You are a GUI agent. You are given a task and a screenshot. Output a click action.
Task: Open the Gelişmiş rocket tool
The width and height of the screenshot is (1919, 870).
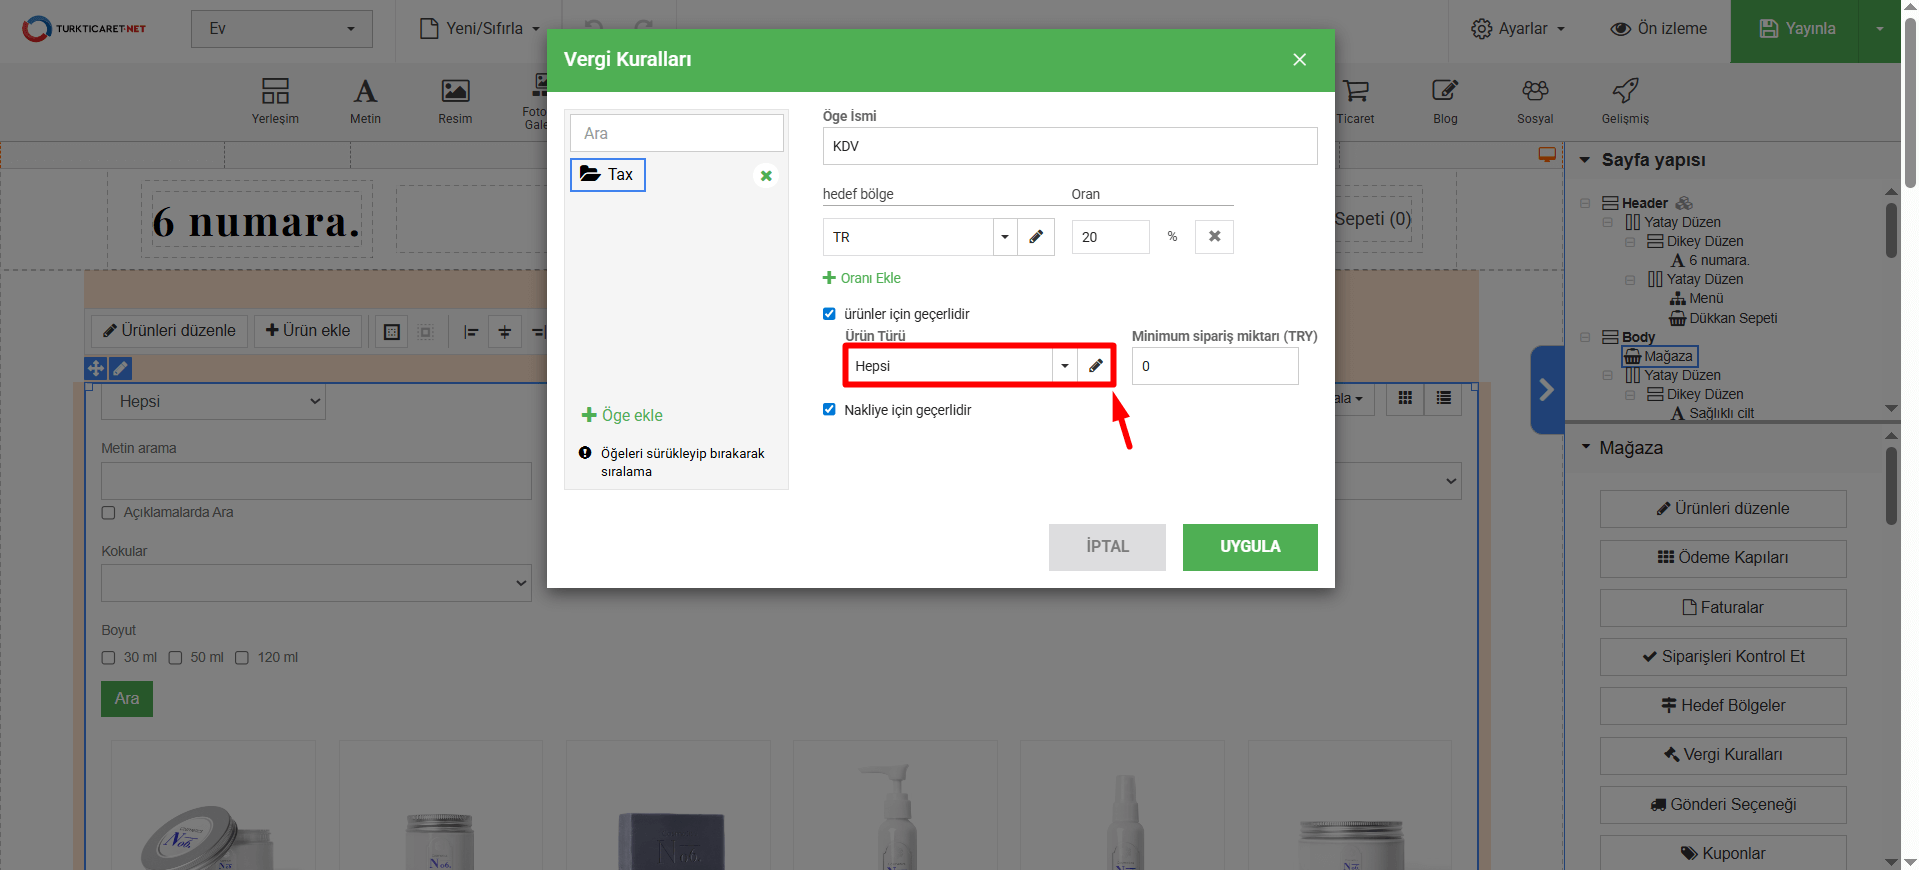[1625, 100]
